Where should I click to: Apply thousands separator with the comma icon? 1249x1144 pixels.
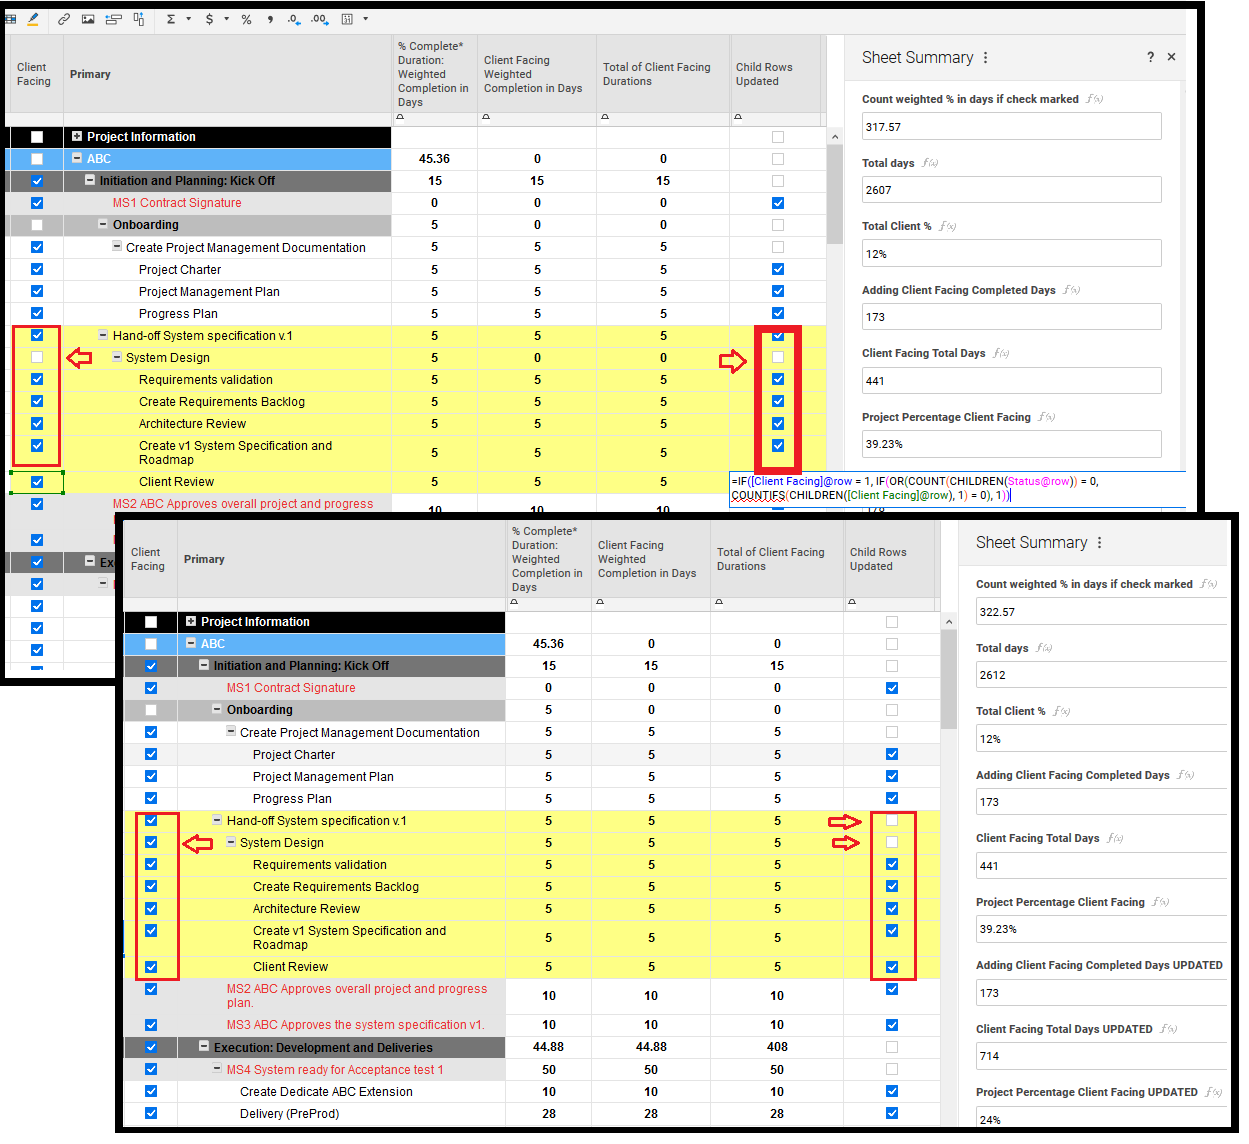(x=270, y=18)
